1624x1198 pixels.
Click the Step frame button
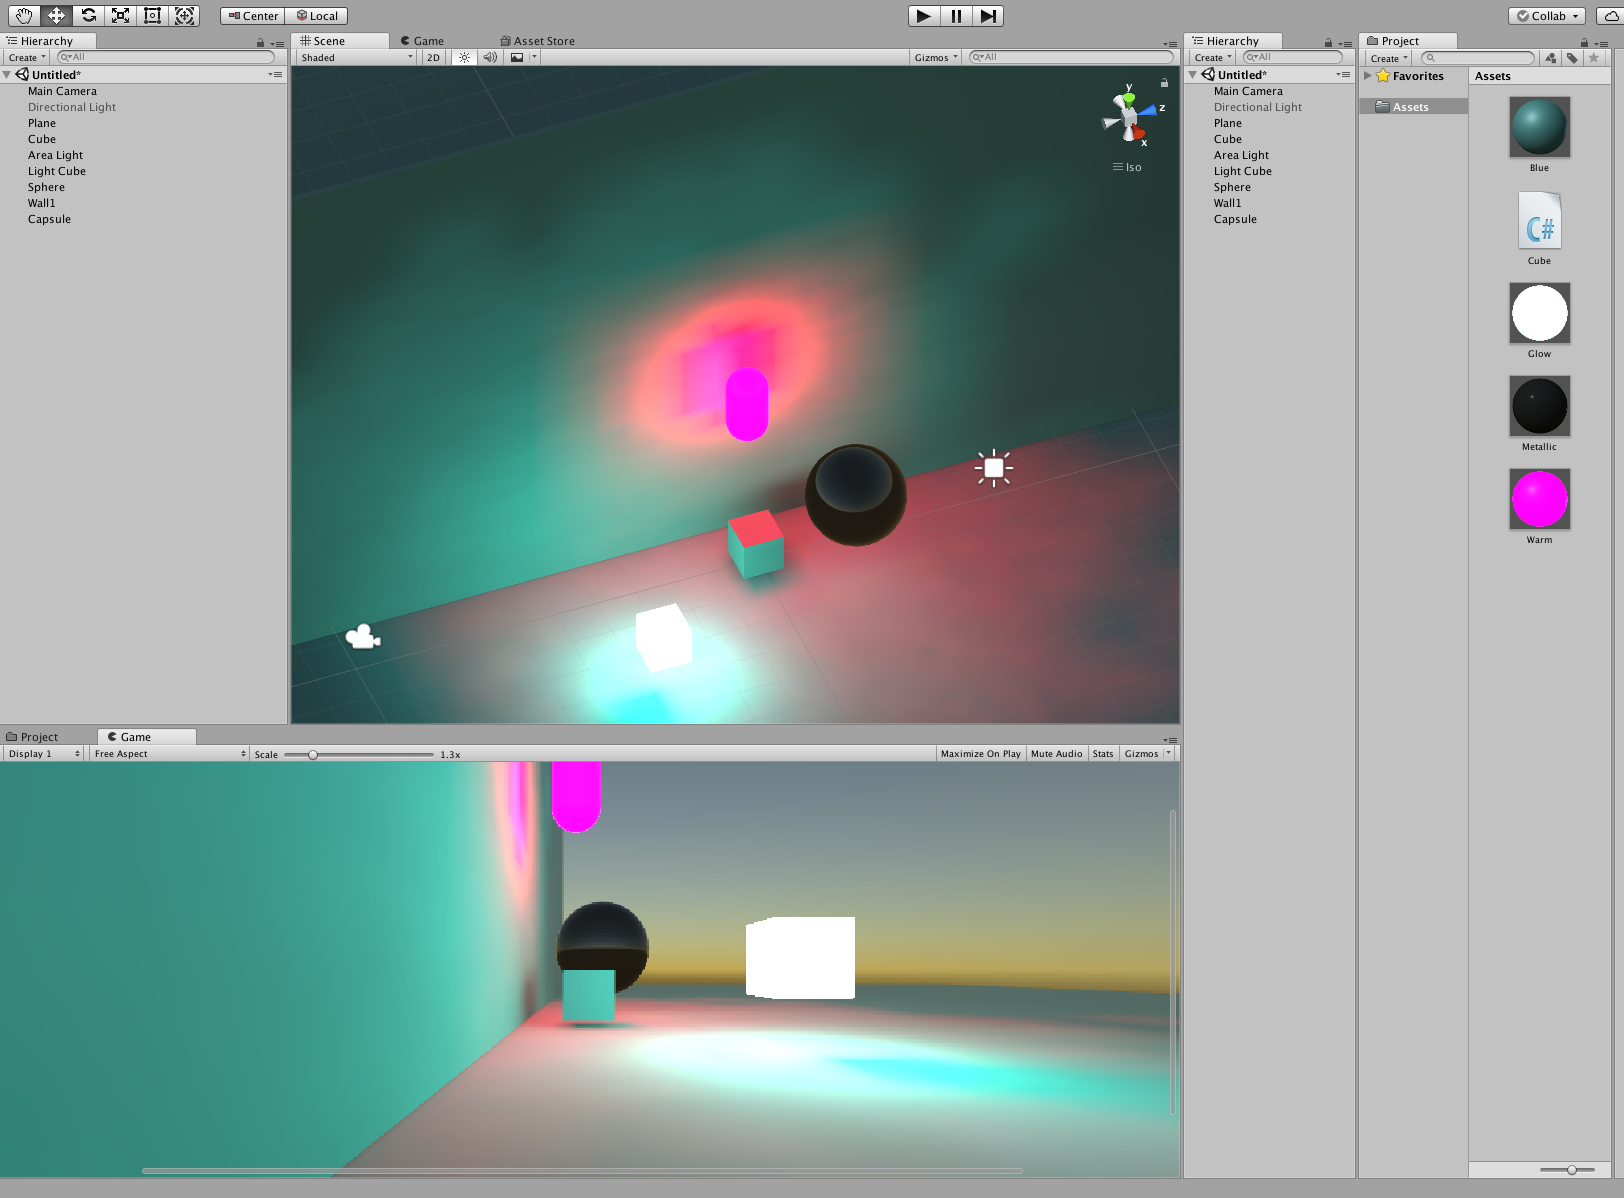tap(988, 16)
